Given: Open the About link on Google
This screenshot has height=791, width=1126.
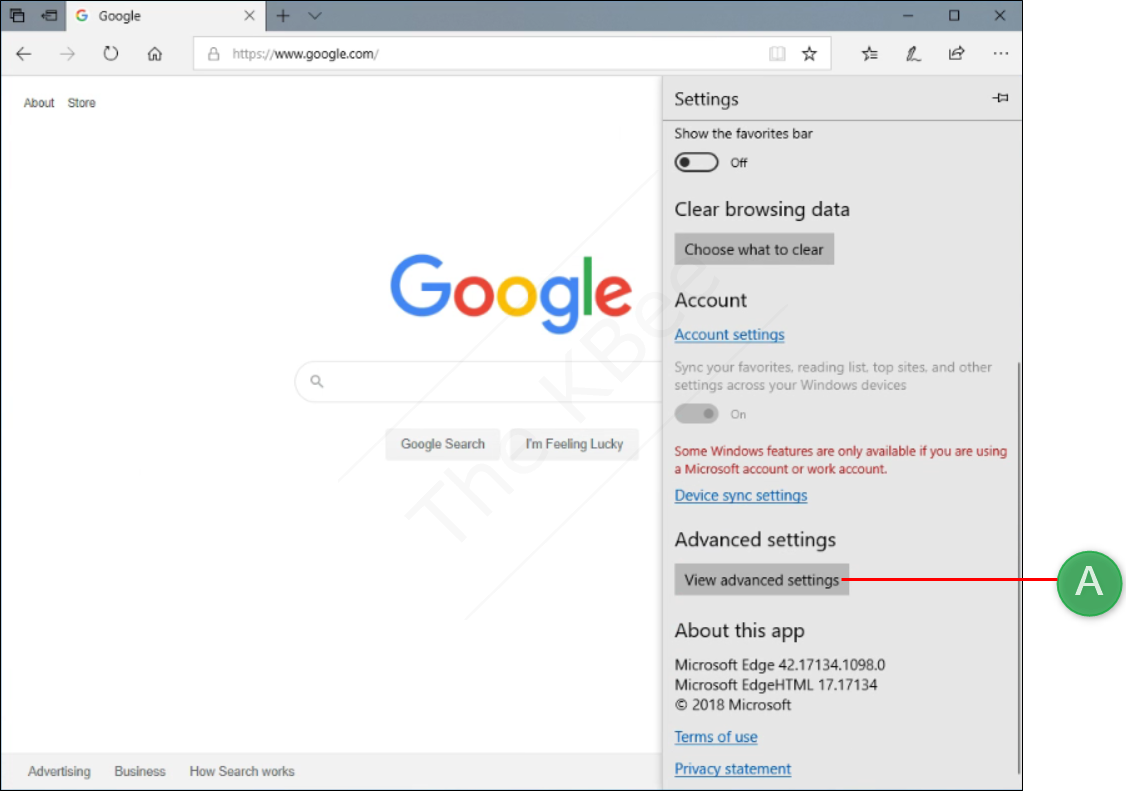Looking at the screenshot, I should click(39, 103).
